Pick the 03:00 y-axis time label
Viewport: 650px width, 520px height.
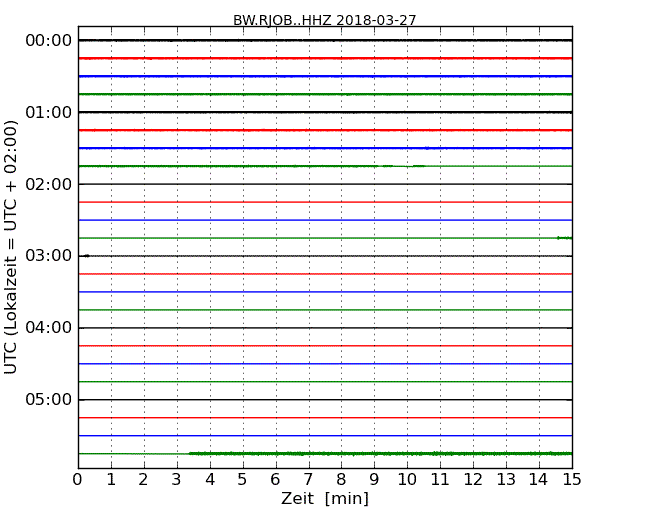(x=49, y=256)
